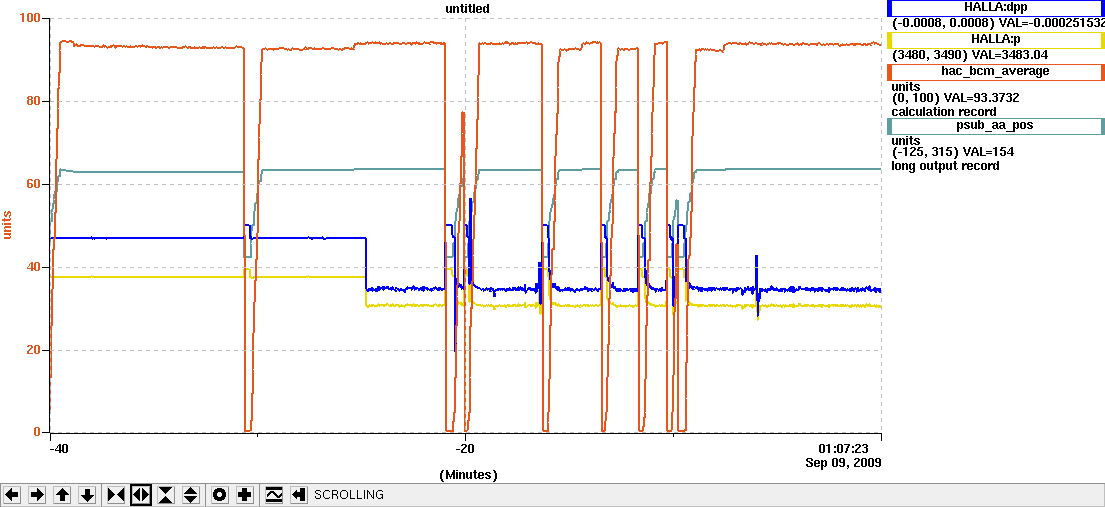Click the (Minutes) x-axis label

[x=468, y=475]
